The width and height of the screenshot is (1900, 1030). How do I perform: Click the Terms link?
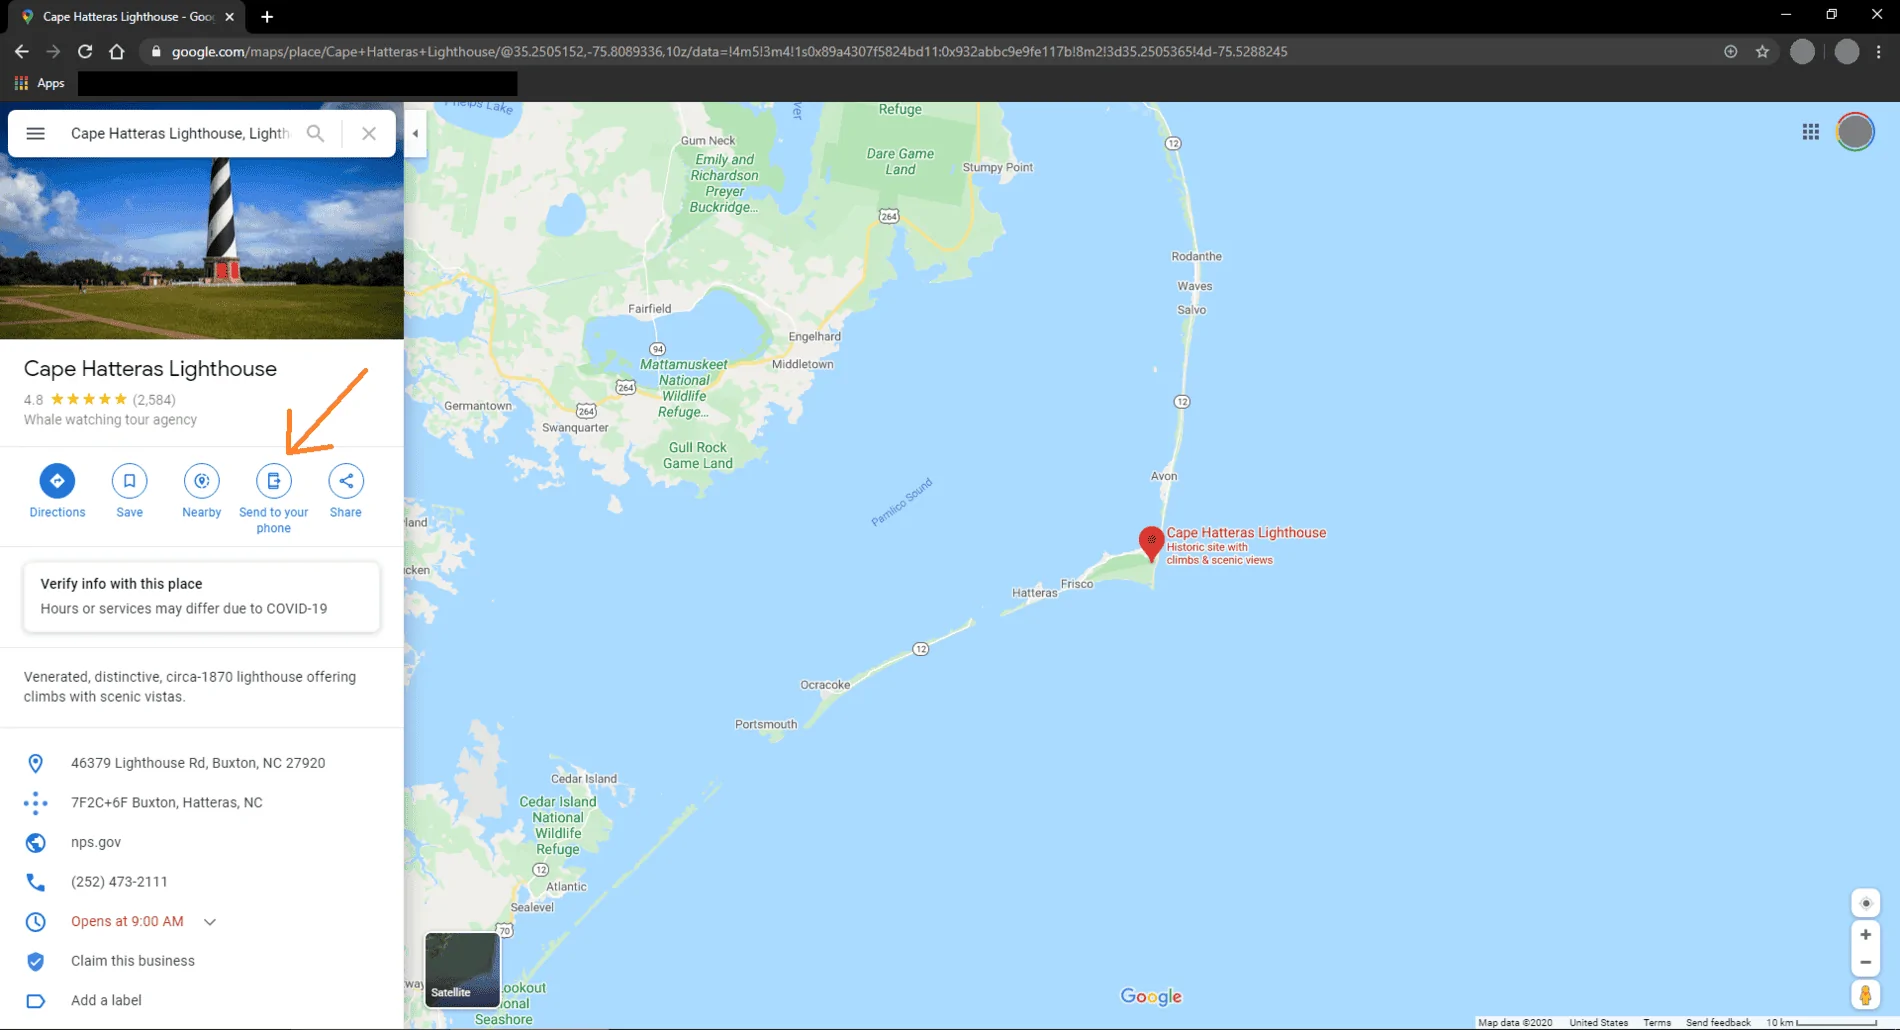point(1656,1022)
